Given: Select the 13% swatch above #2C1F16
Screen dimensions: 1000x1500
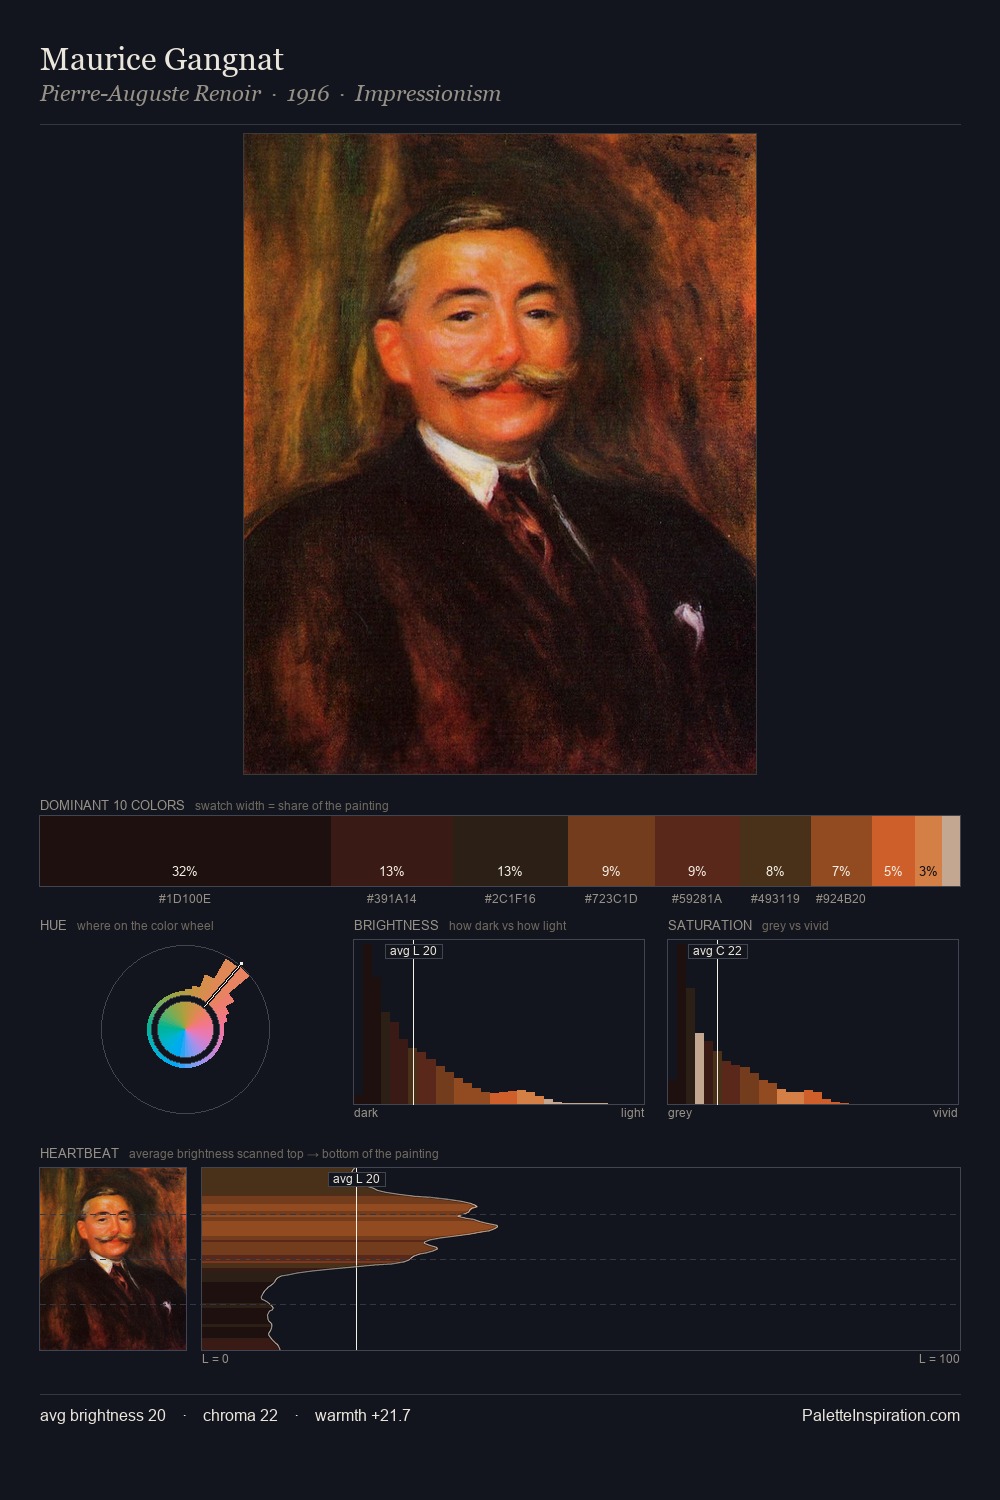Looking at the screenshot, I should tap(510, 851).
